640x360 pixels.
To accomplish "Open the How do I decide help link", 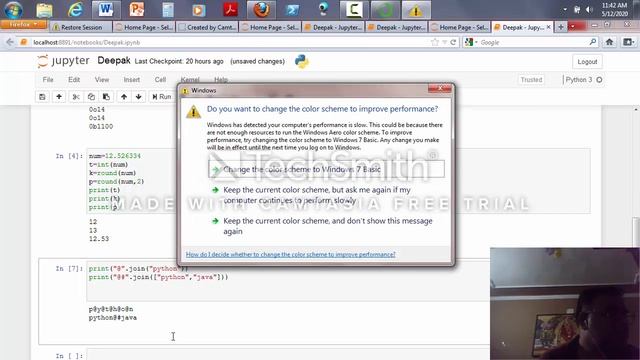I will pyautogui.click(x=290, y=254).
